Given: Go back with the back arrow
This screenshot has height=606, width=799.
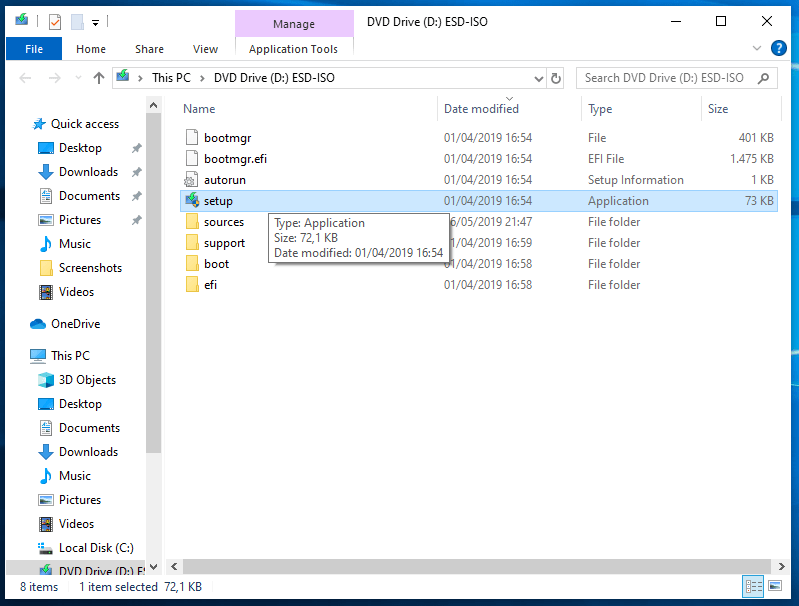Looking at the screenshot, I should tap(25, 78).
